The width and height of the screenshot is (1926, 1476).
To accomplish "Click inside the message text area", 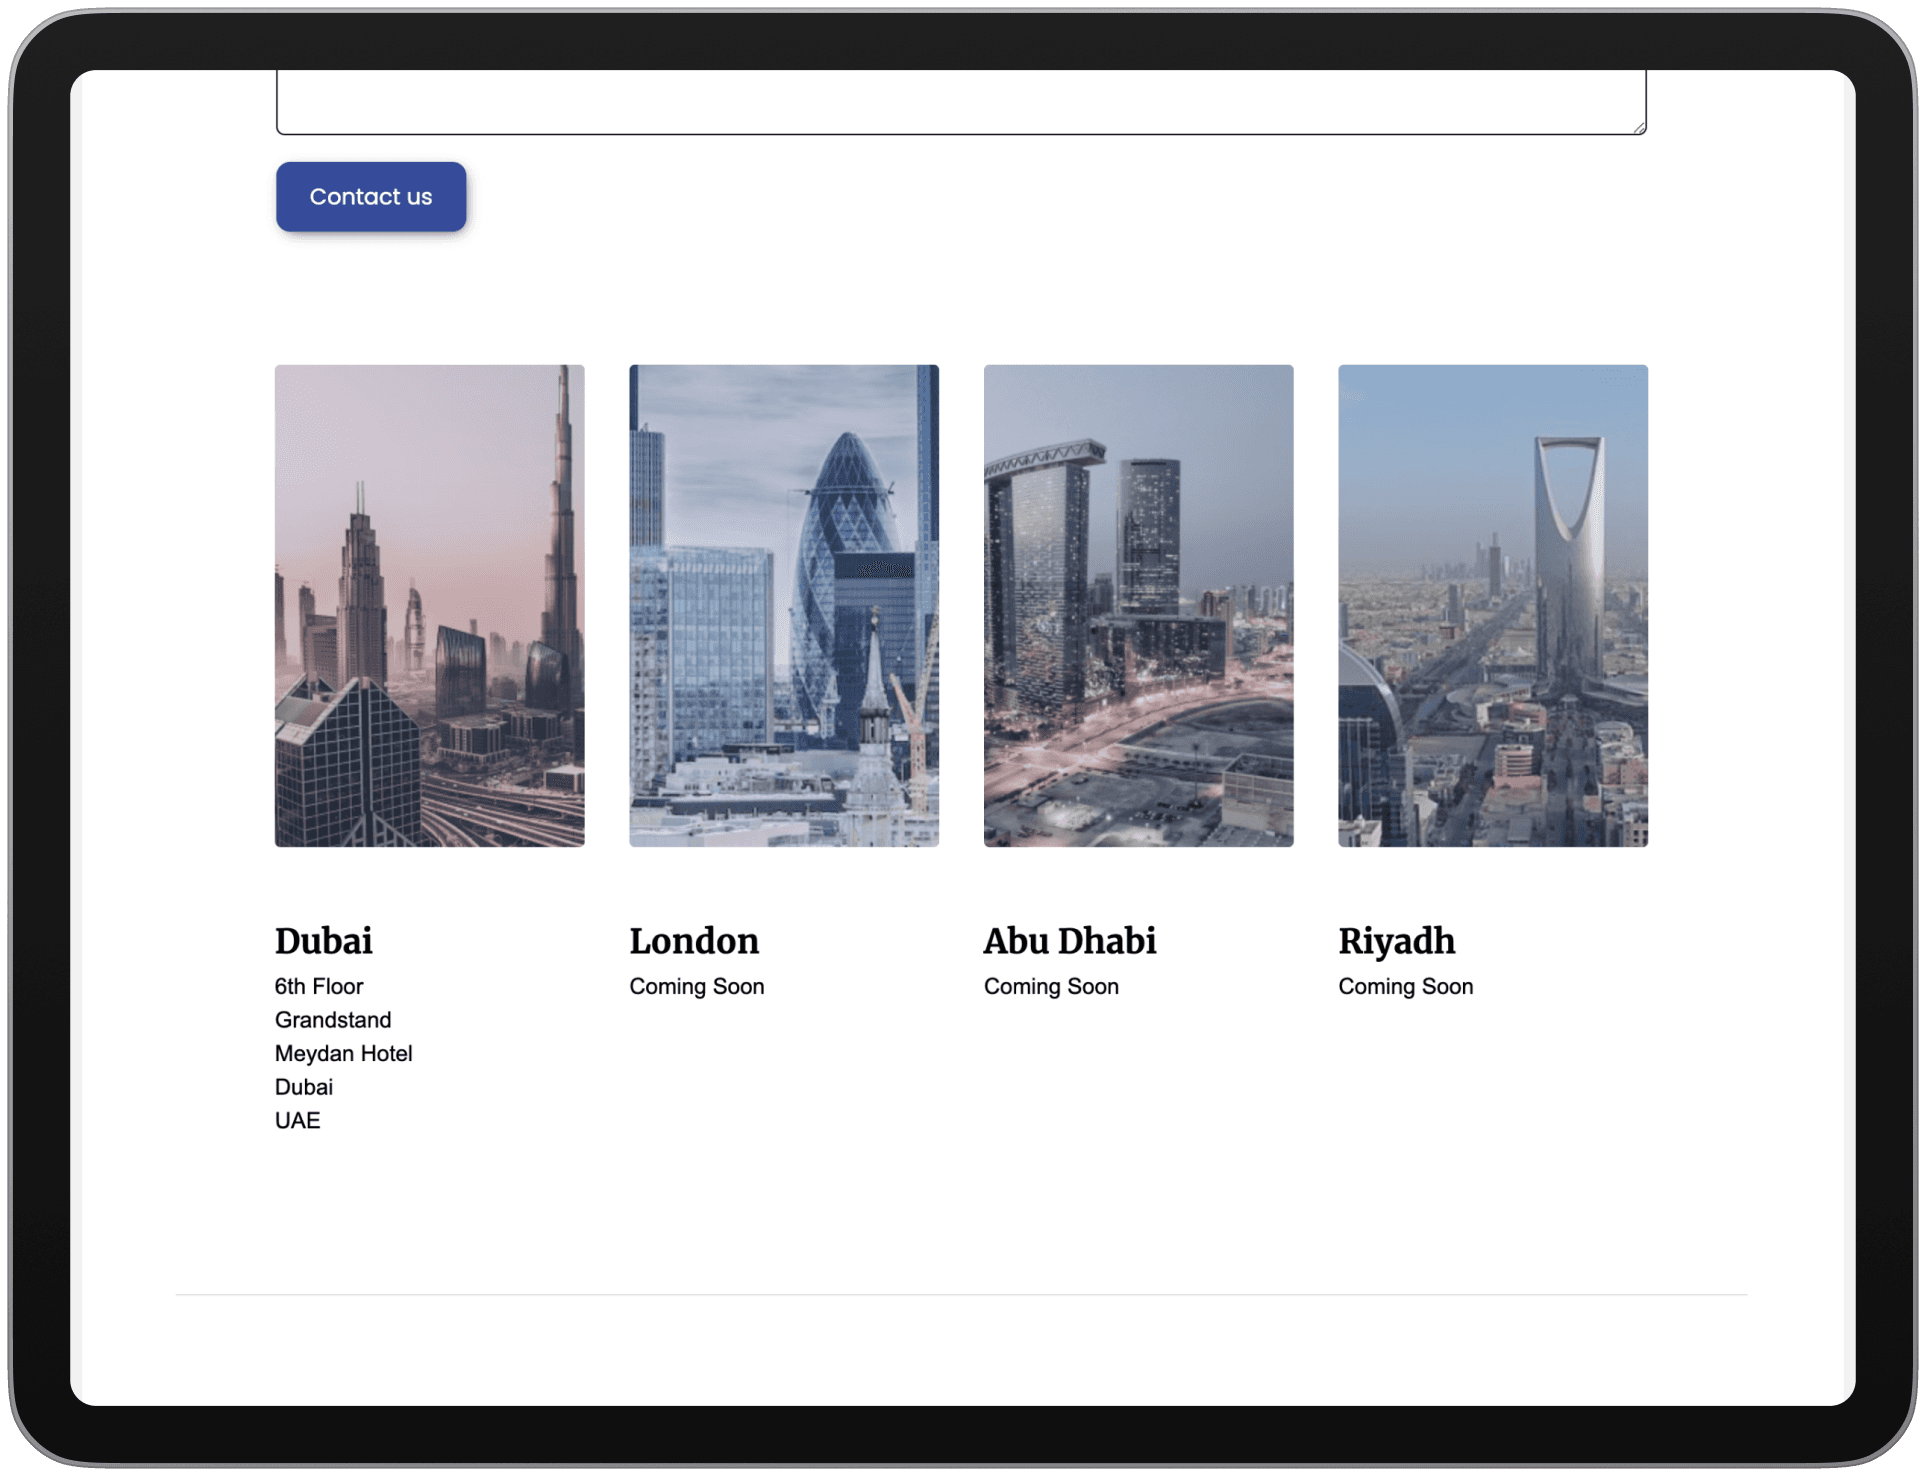I will tap(960, 100).
